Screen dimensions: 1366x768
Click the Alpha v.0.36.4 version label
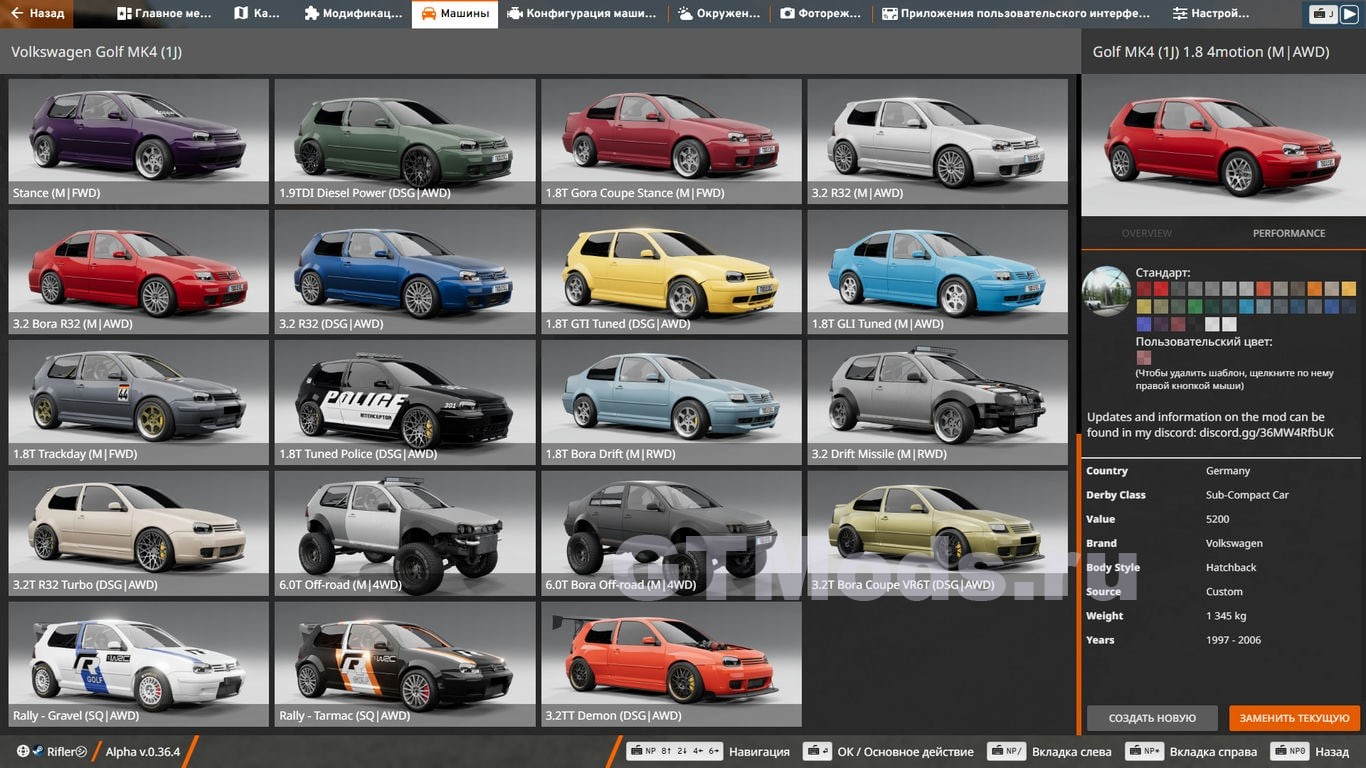(143, 752)
